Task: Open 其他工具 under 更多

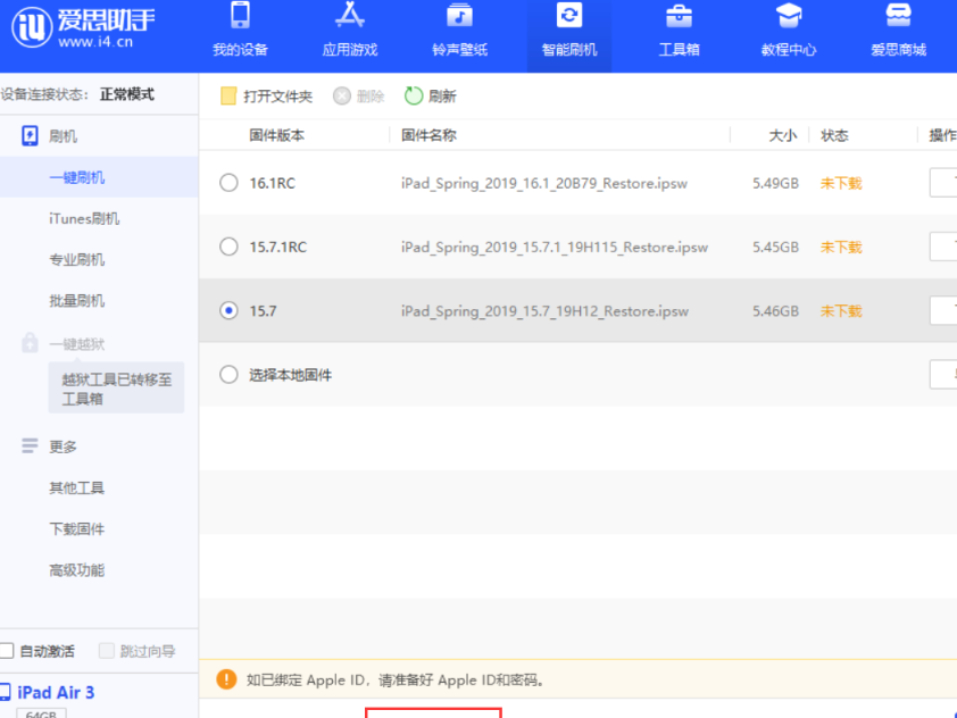Action: (x=77, y=488)
